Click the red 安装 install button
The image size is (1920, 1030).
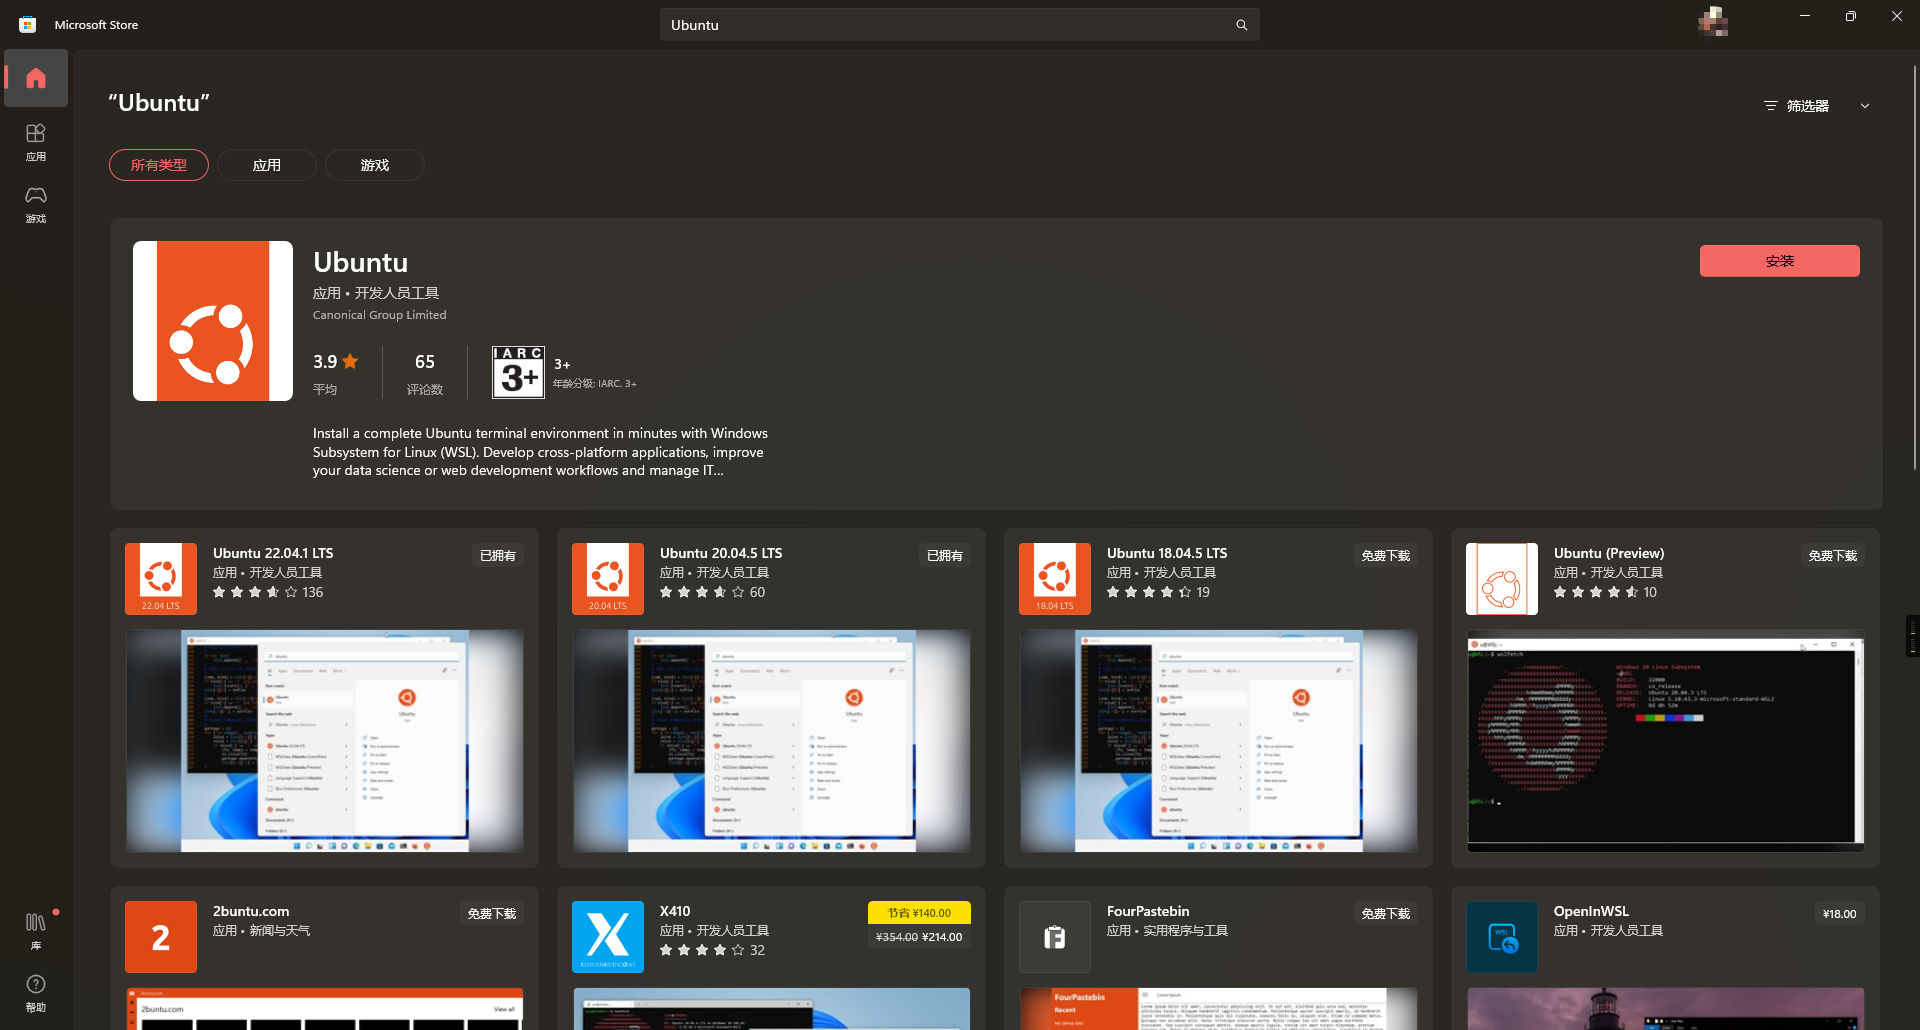coord(1780,261)
